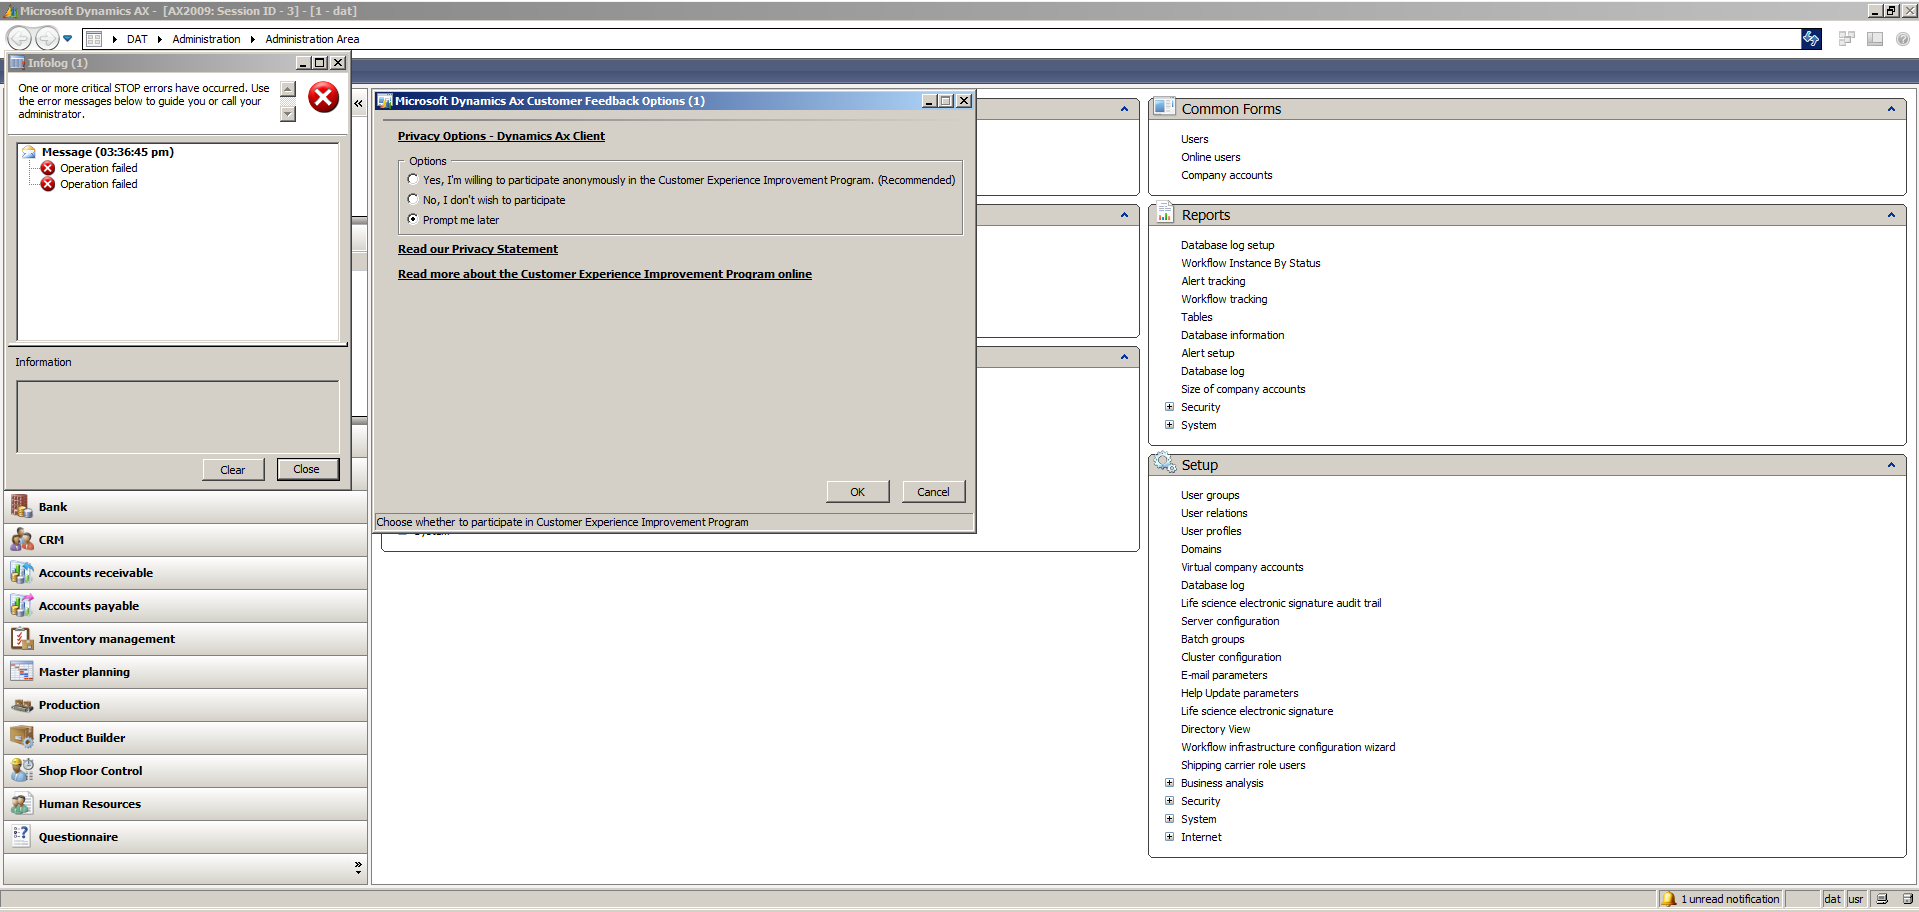Click the dat company indicator in status bar
This screenshot has height=912, width=1919.
pos(1832,899)
